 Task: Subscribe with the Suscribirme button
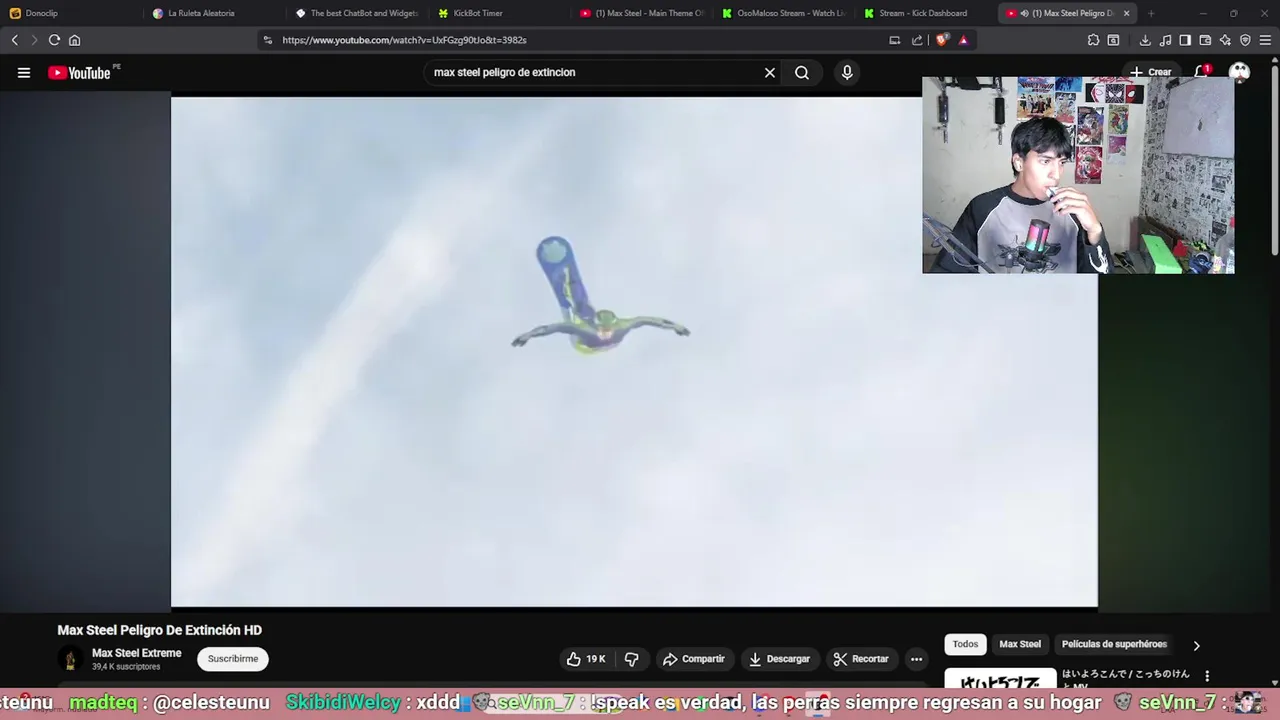[233, 659]
